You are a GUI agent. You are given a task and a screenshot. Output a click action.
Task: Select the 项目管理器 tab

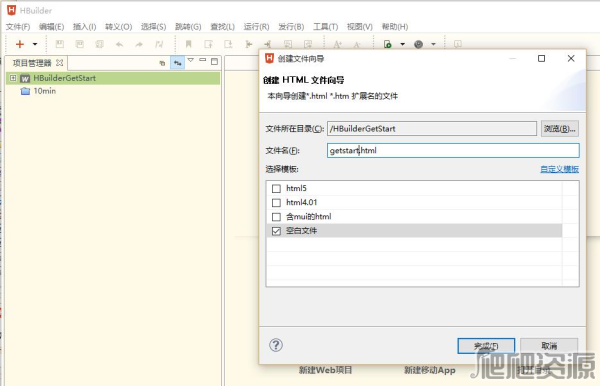click(x=32, y=63)
